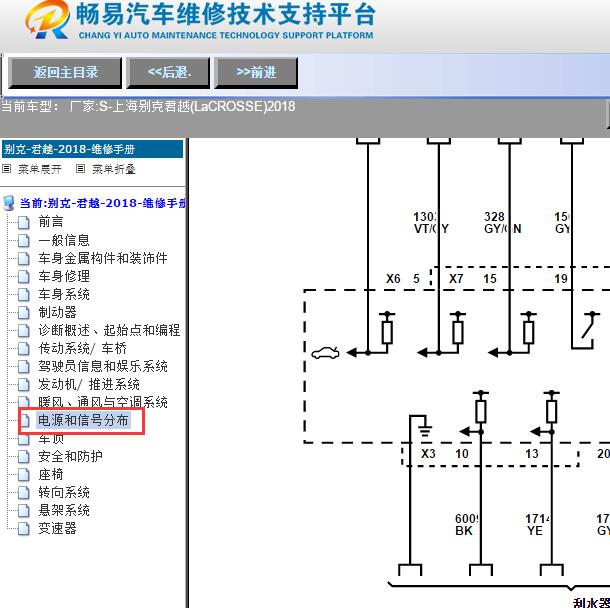Image resolution: width=610 pixels, height=608 pixels.
Task: Select the 电源和信号分布 section
Action: pos(83,421)
